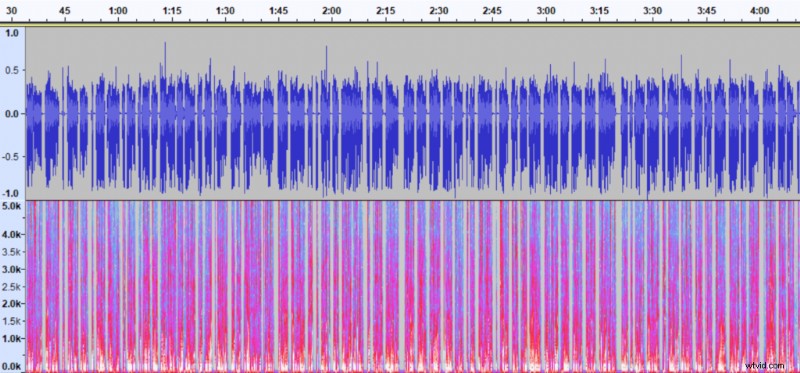Screen dimensions: 800x373
Task: Click the 3:00 mark on the timeline
Action: coord(546,11)
